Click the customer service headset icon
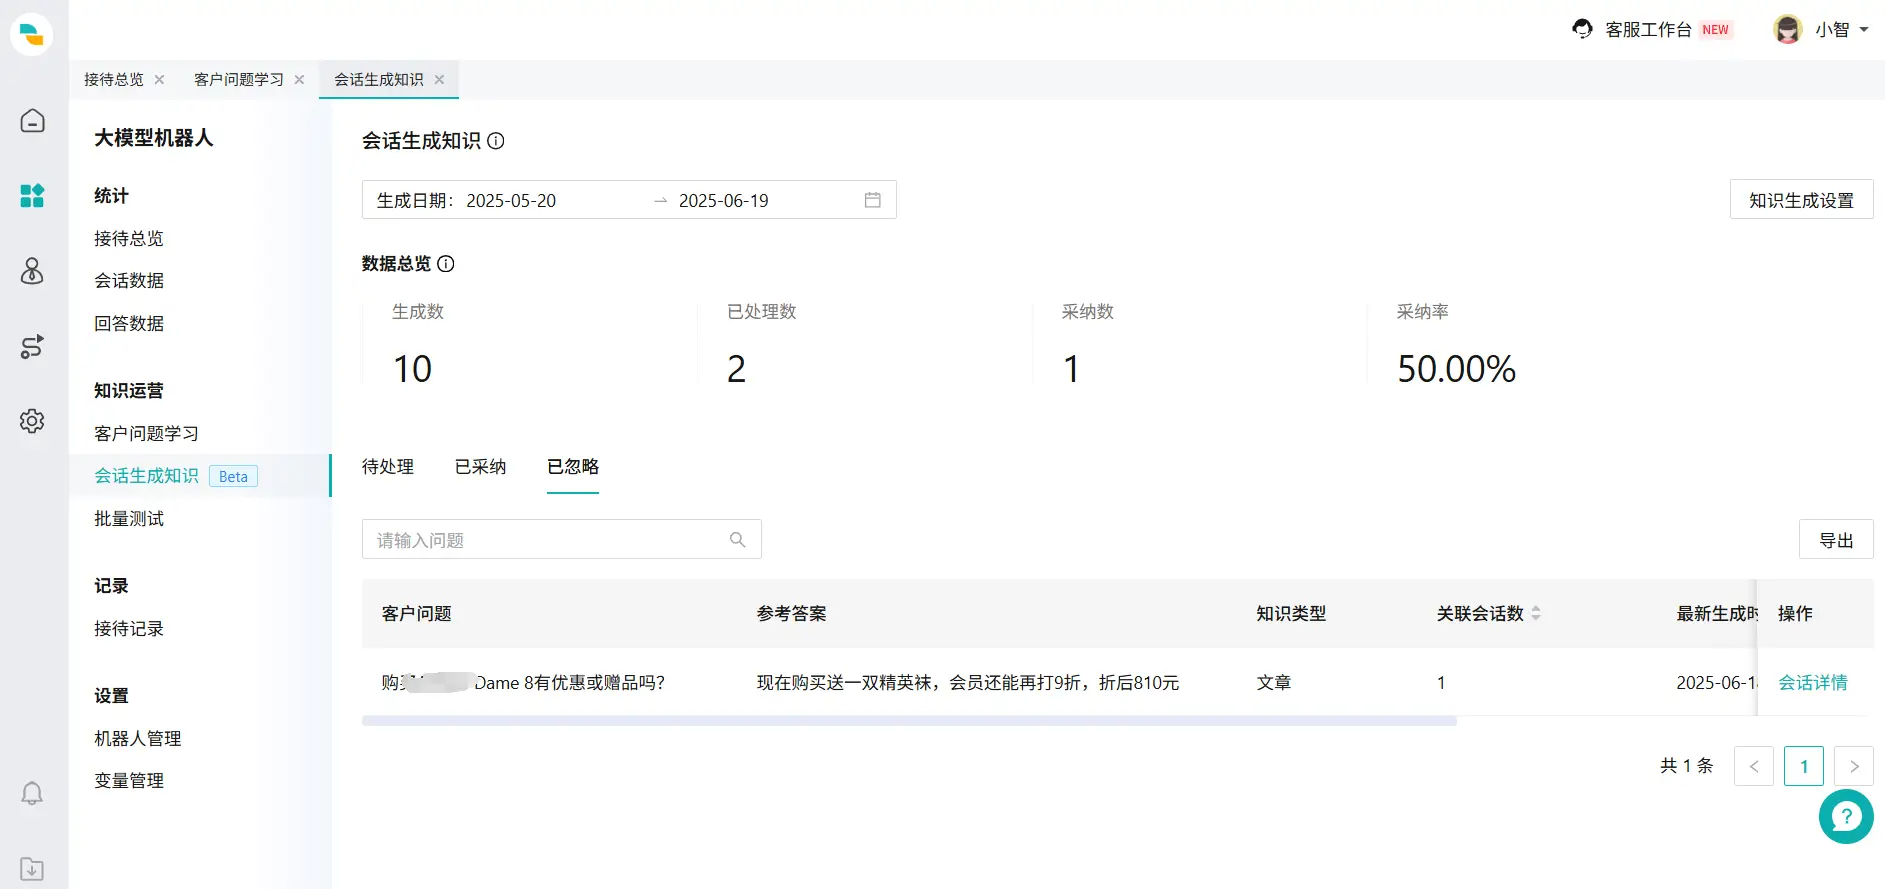 tap(1582, 29)
